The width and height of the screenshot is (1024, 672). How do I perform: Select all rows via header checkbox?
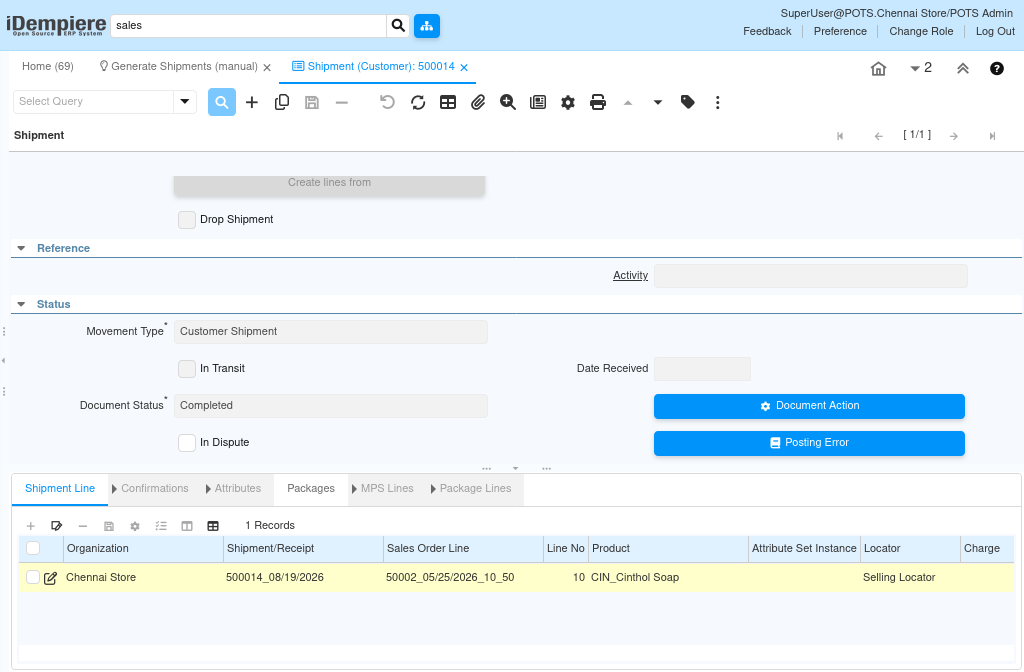33,548
